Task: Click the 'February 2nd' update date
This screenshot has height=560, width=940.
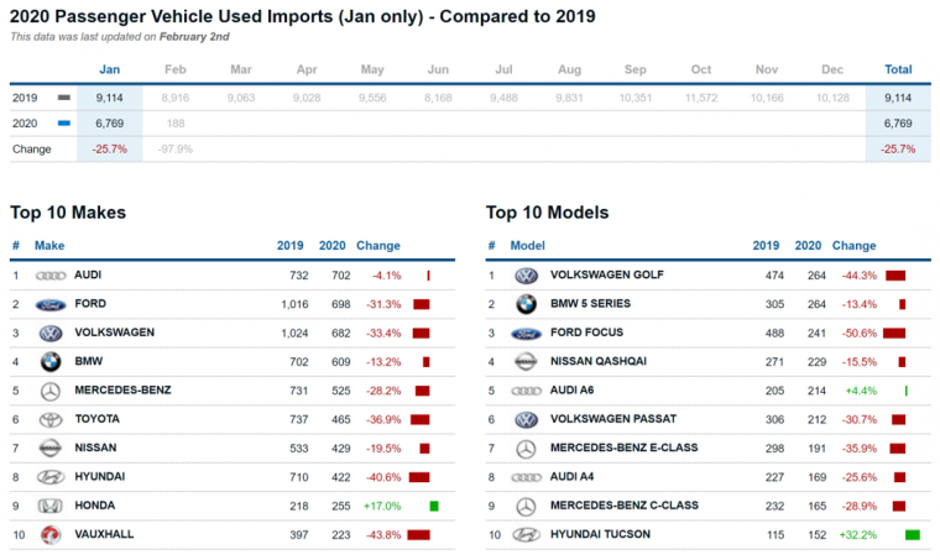Action: pyautogui.click(x=194, y=37)
